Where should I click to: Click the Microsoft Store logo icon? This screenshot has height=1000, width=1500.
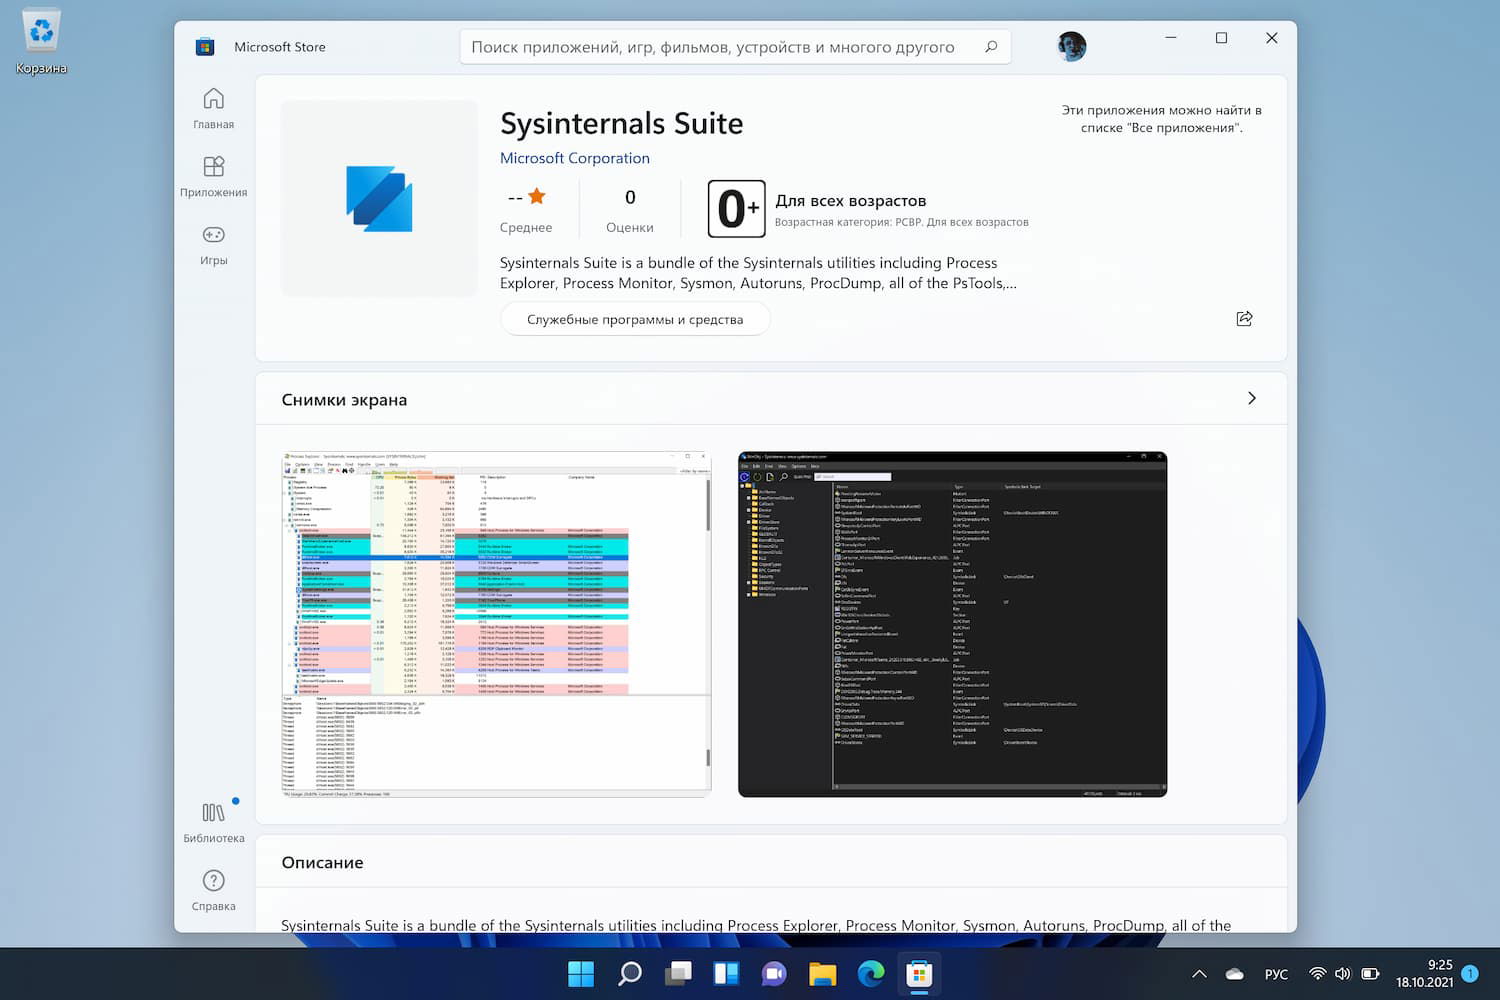[205, 47]
